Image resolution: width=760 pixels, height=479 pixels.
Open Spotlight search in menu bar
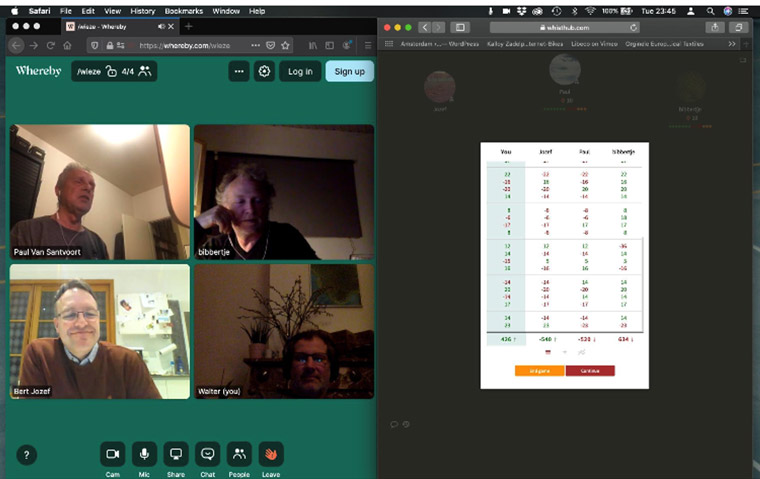(710, 11)
